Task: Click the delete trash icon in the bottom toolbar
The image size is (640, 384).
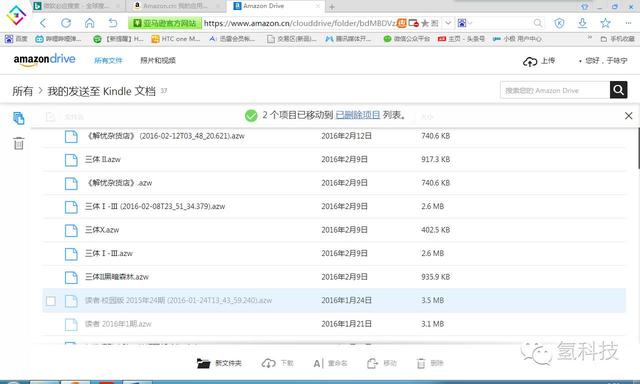Action: [x=421, y=363]
